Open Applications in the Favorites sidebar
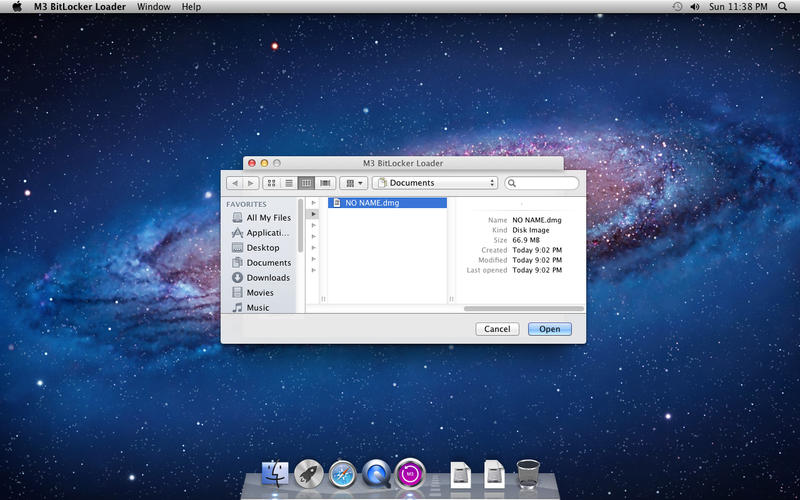The height and width of the screenshot is (500, 800). pyautogui.click(x=261, y=233)
